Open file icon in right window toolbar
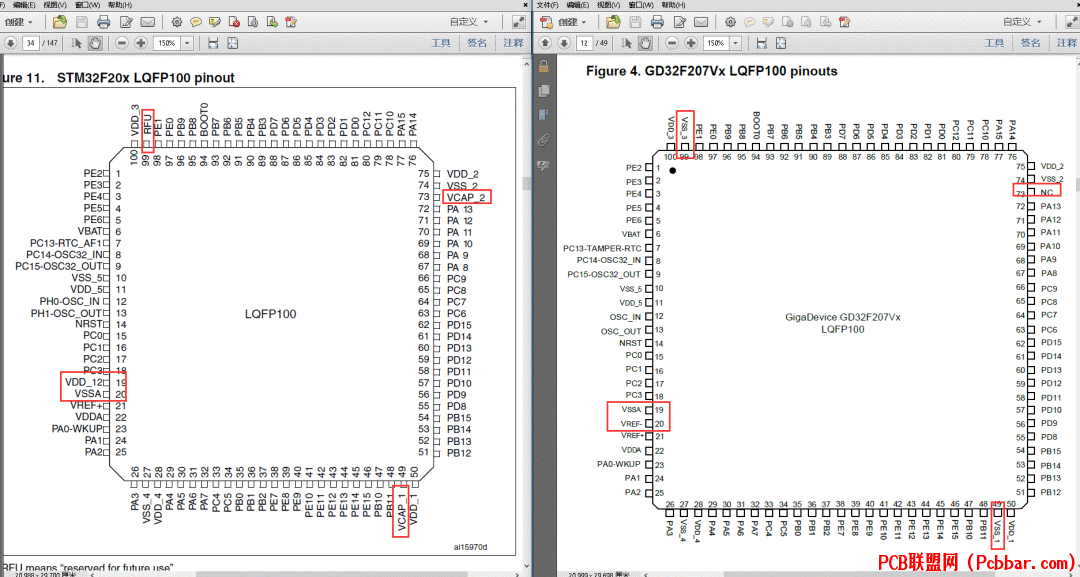This screenshot has height=577, width=1080. [x=614, y=22]
